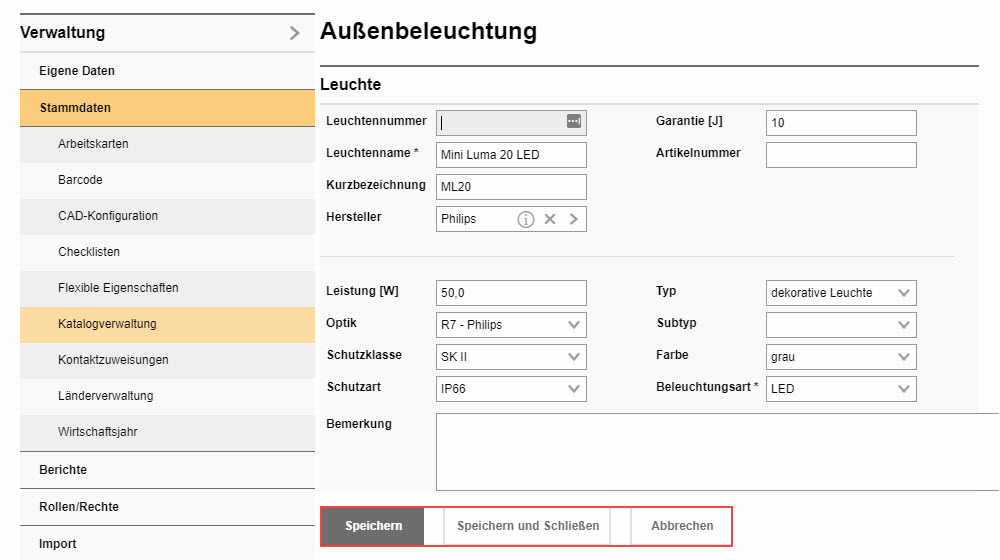
Task: Show Philips manufacturer info icon
Action: point(526,219)
